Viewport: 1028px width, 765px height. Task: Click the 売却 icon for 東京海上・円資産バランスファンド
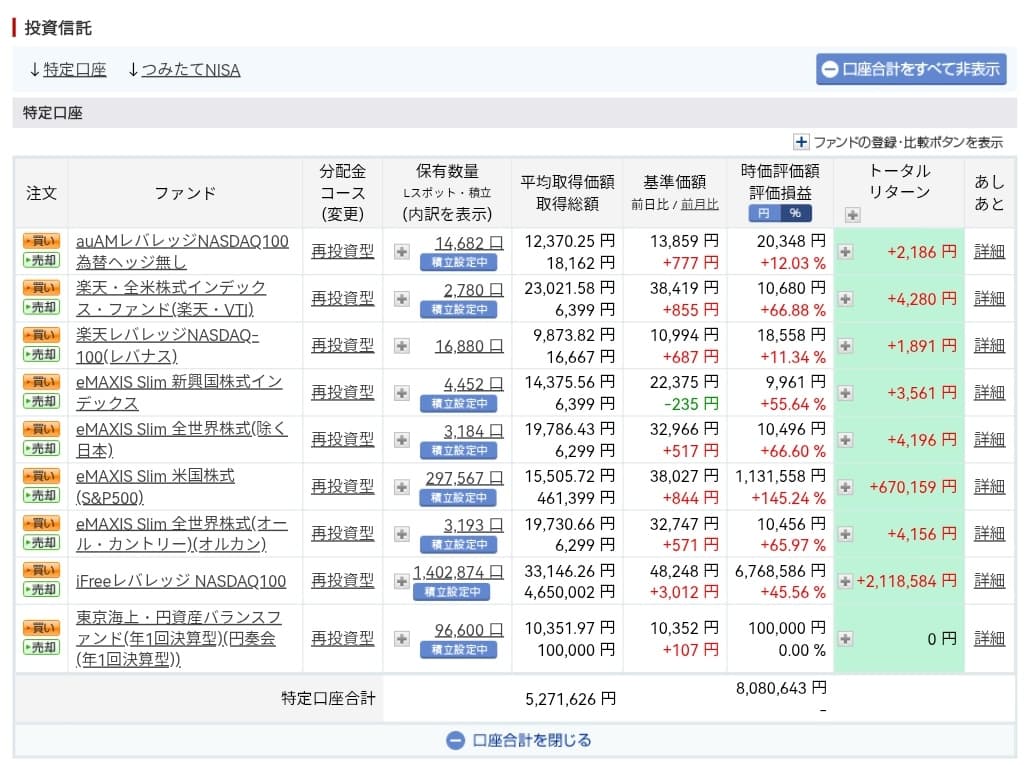[40, 647]
